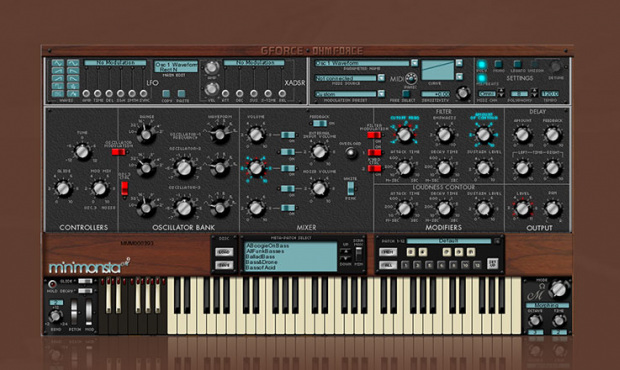
Task: Click the curve down arrow icon
Action: coord(459,76)
